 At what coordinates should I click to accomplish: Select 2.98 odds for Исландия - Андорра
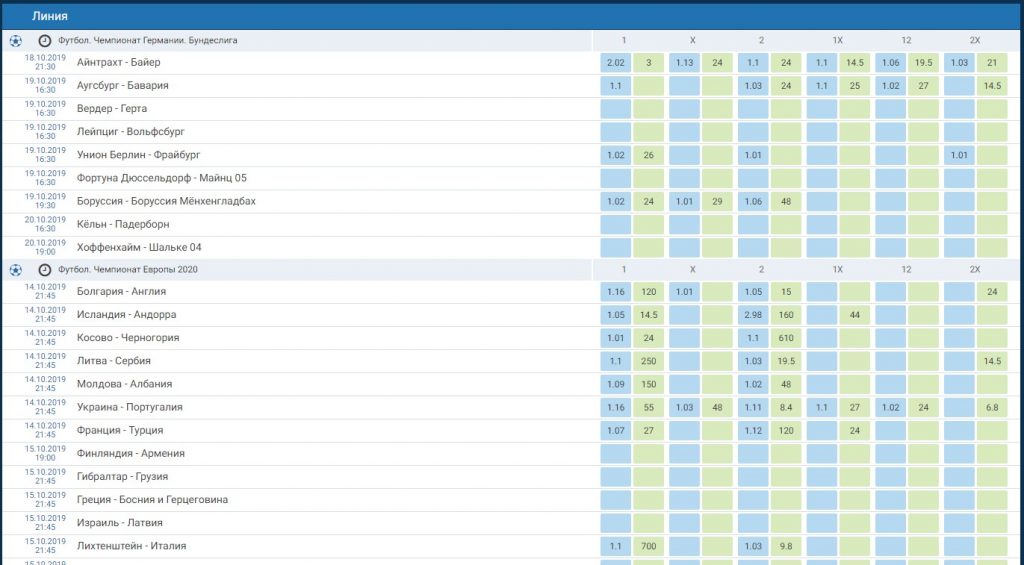[753, 315]
